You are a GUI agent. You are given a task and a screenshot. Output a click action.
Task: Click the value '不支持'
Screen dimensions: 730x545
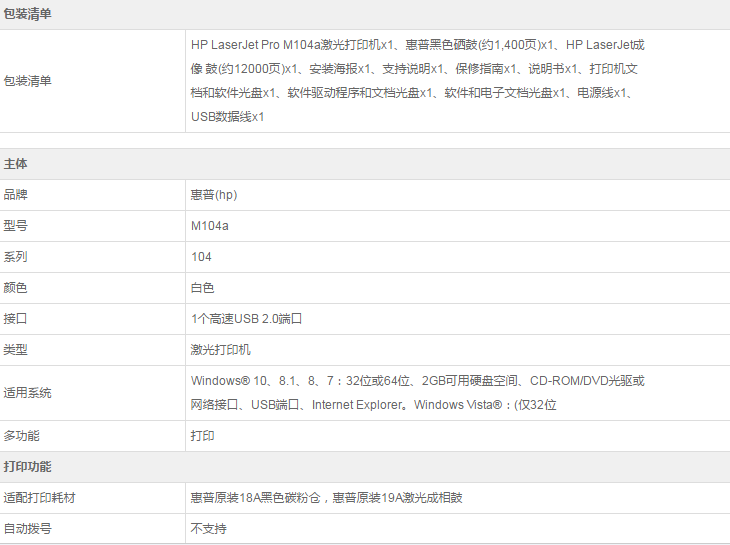[209, 529]
